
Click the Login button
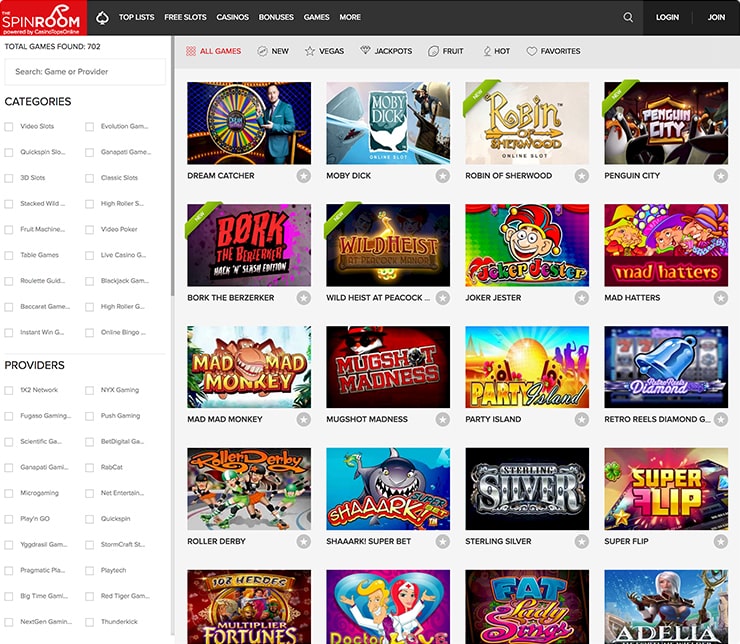[667, 17]
